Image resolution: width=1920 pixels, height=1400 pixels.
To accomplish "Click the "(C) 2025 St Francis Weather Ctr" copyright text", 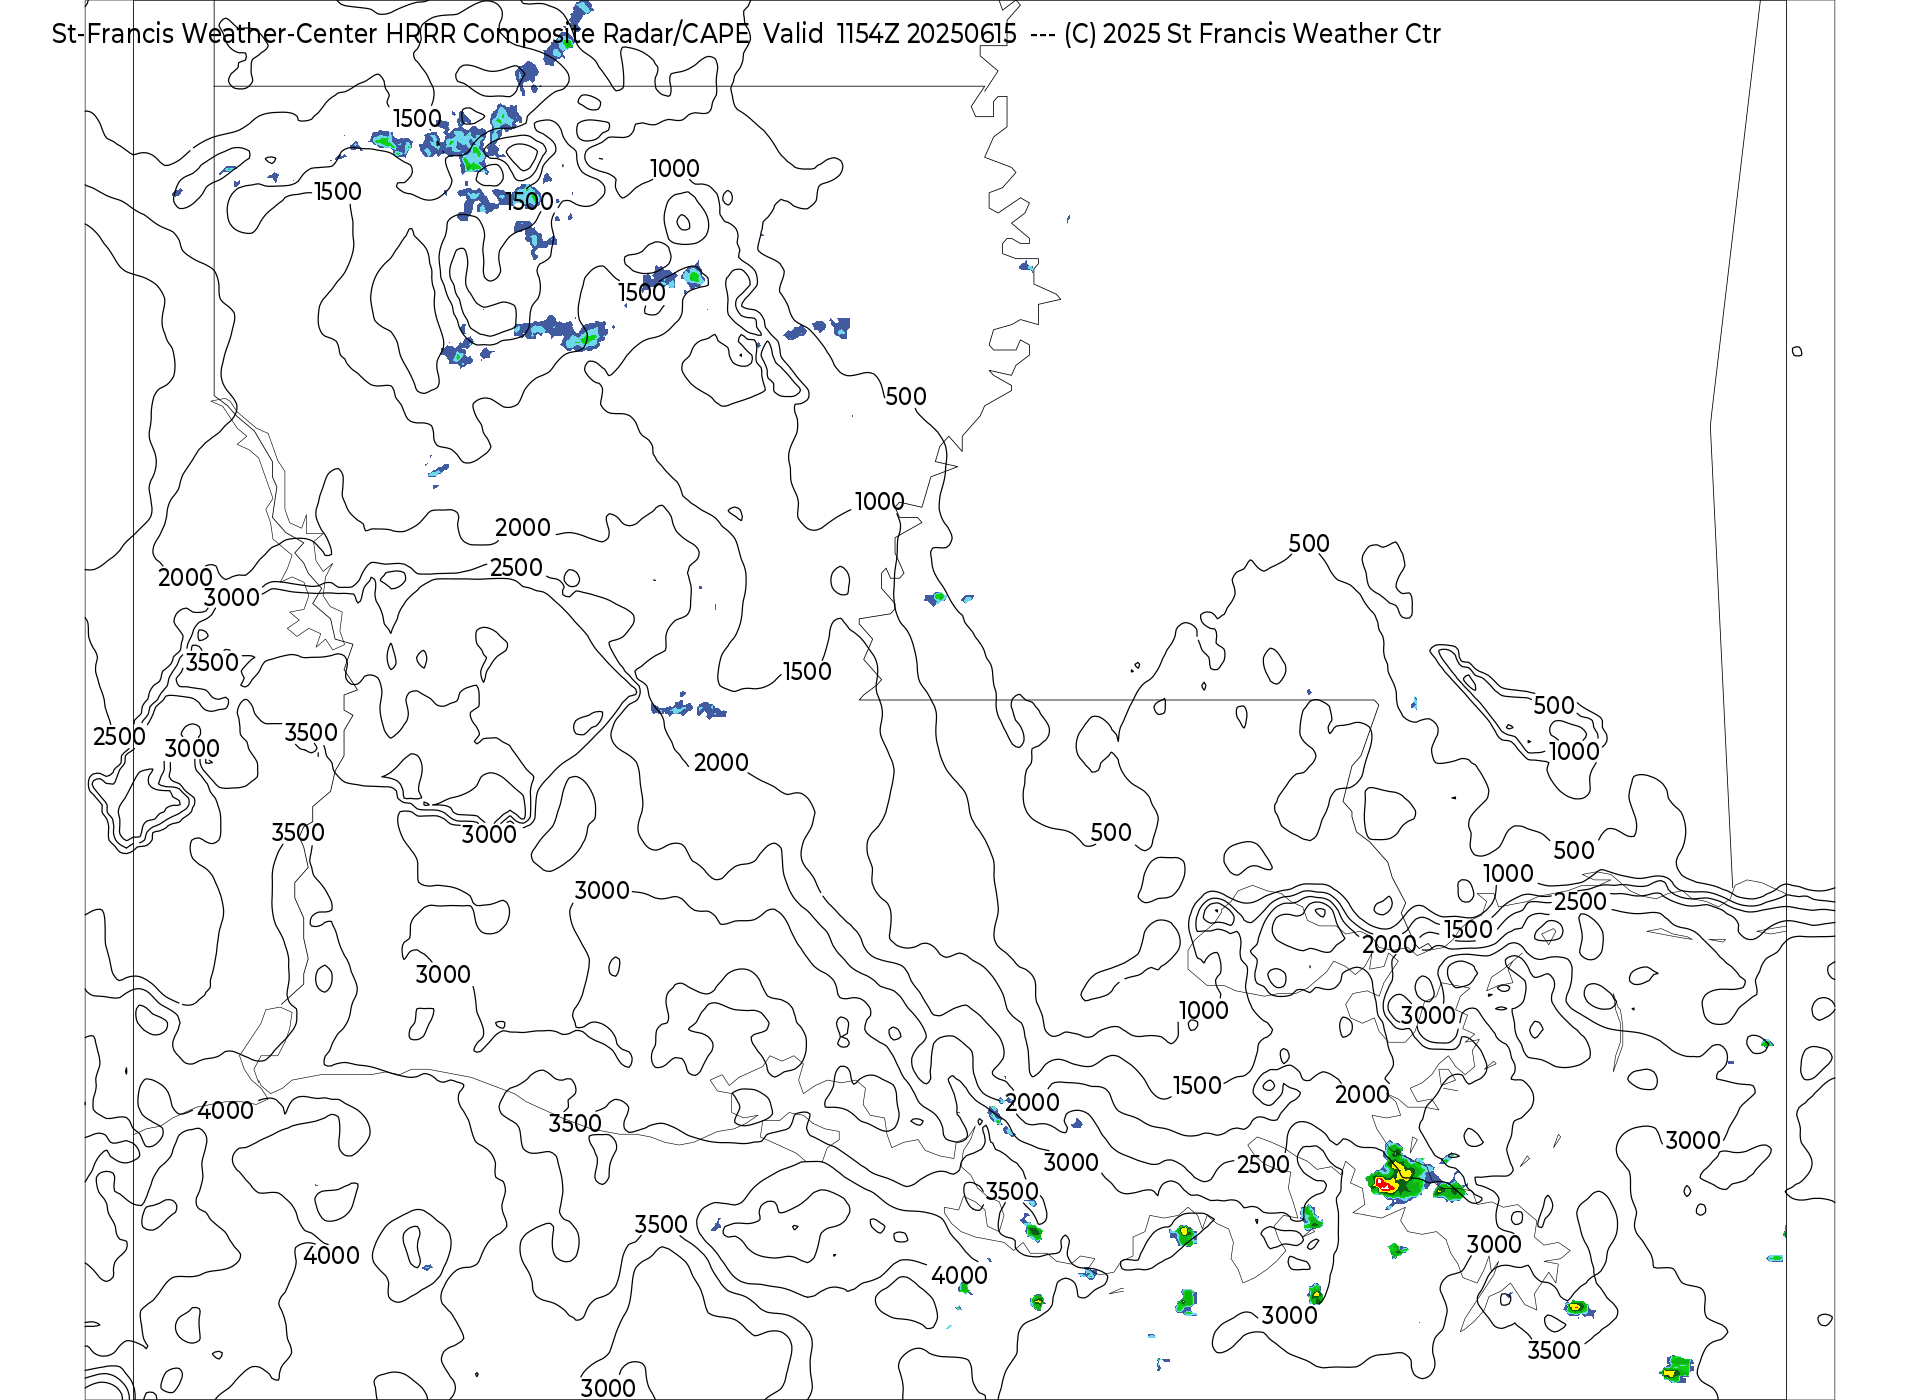I will [x=1252, y=34].
